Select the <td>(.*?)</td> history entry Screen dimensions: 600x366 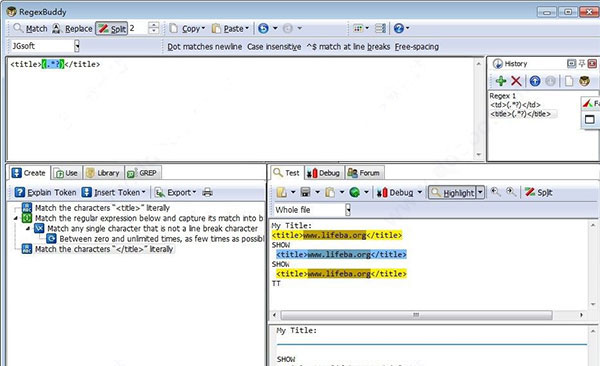[515, 105]
